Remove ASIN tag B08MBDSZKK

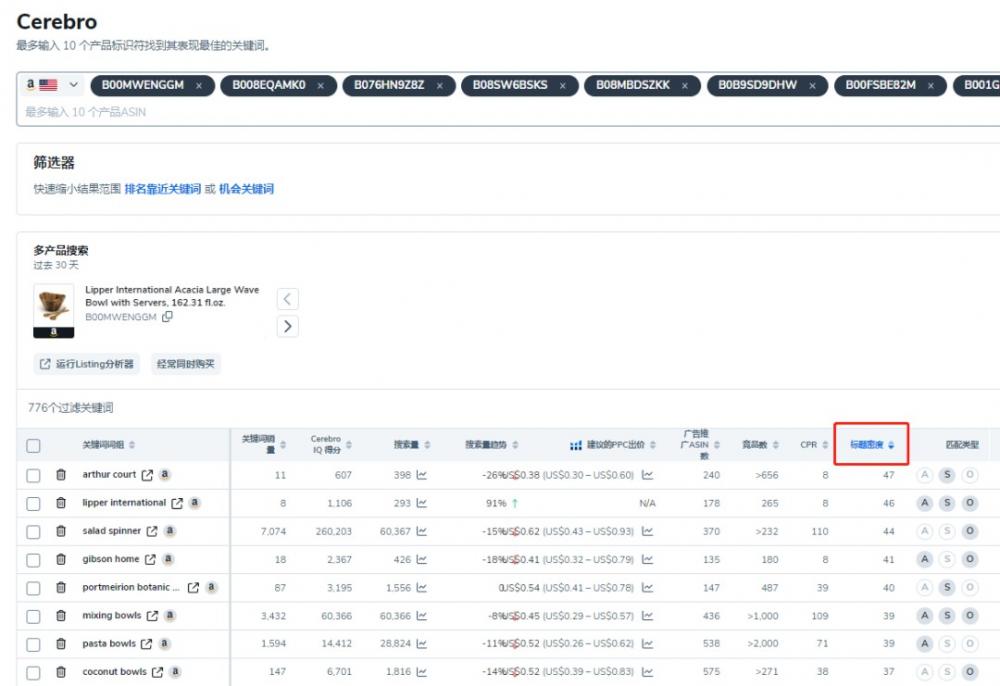[684, 85]
